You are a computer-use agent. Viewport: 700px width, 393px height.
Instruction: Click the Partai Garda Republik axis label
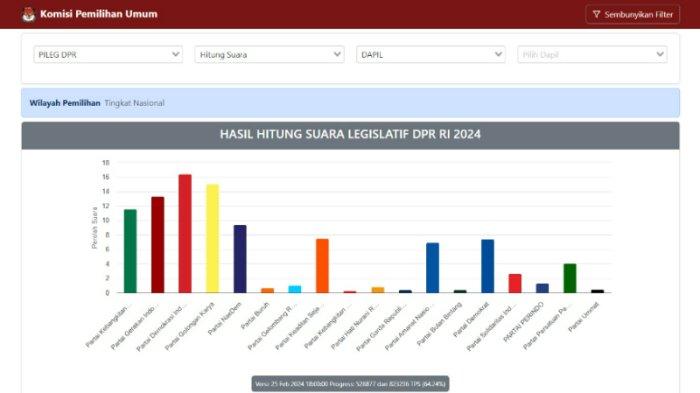(x=382, y=327)
